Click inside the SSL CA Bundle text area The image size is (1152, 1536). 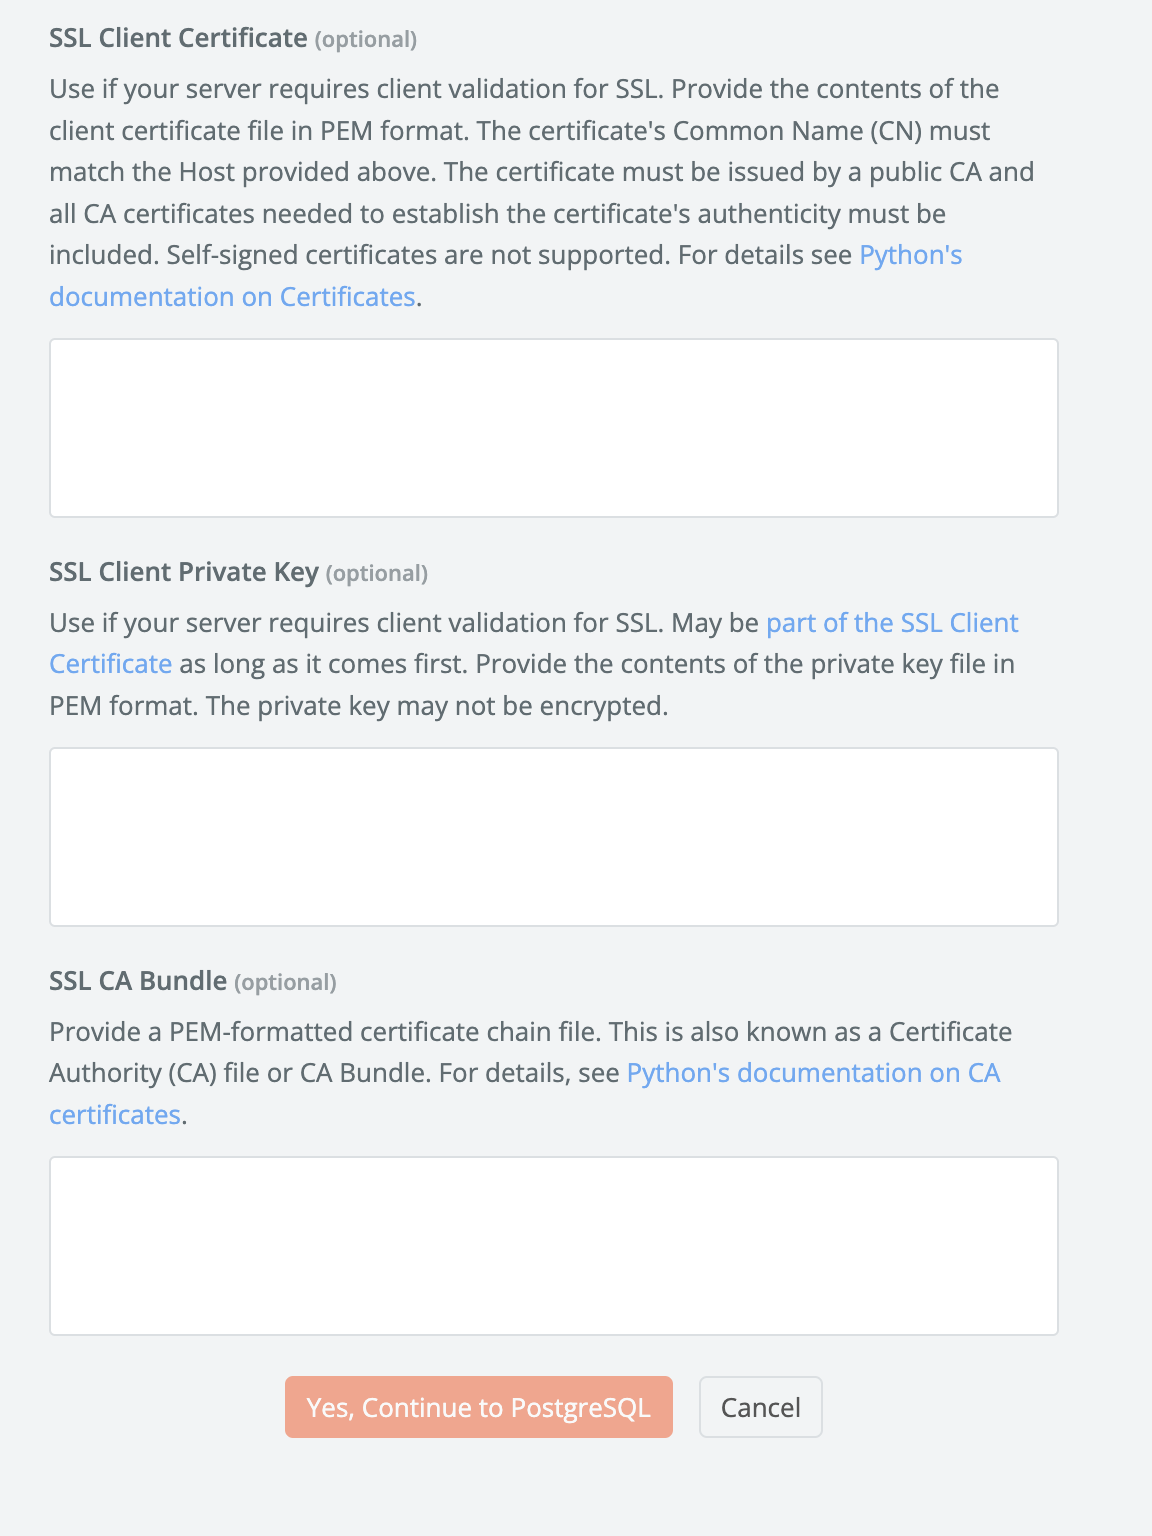pyautogui.click(x=553, y=1246)
